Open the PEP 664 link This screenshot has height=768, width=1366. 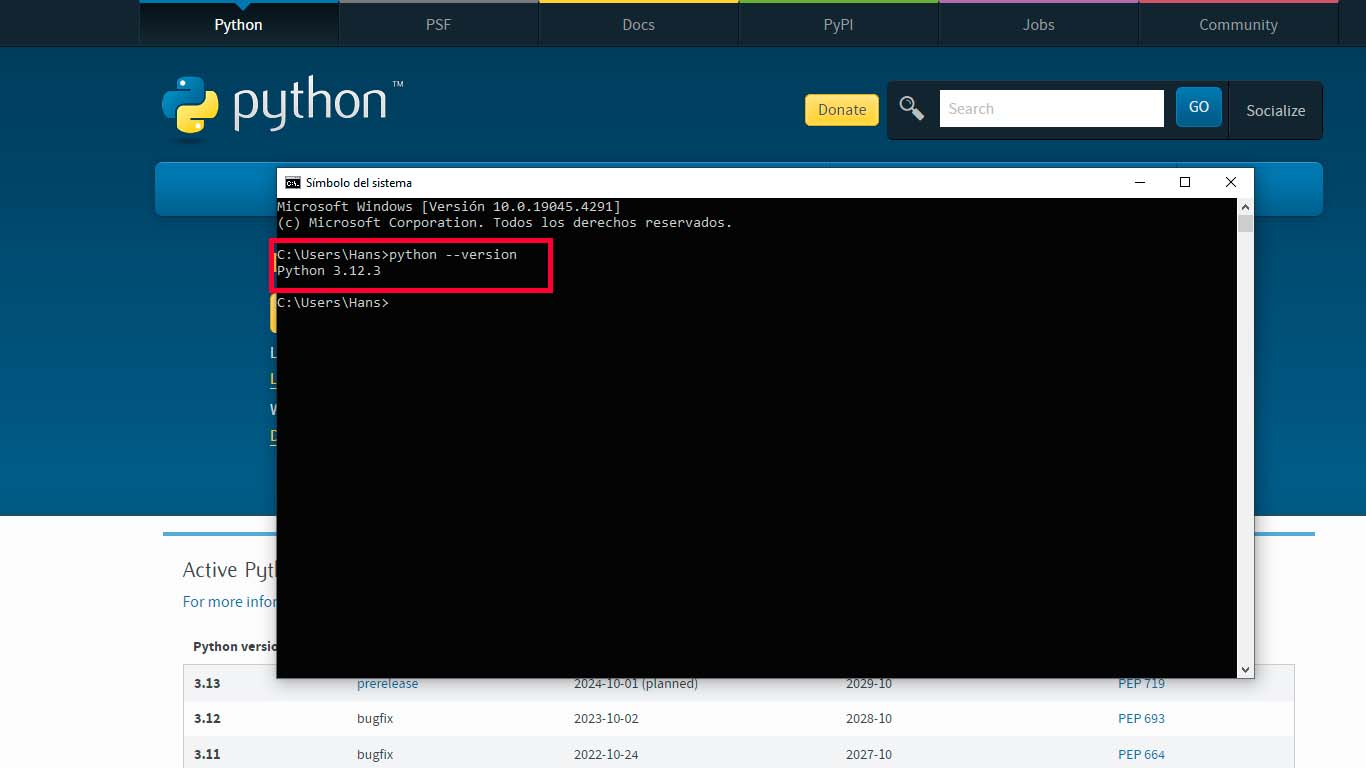tap(1141, 755)
